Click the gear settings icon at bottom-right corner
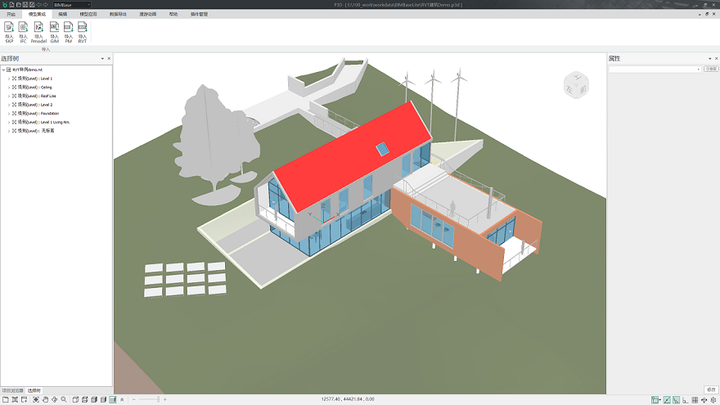 click(x=714, y=400)
